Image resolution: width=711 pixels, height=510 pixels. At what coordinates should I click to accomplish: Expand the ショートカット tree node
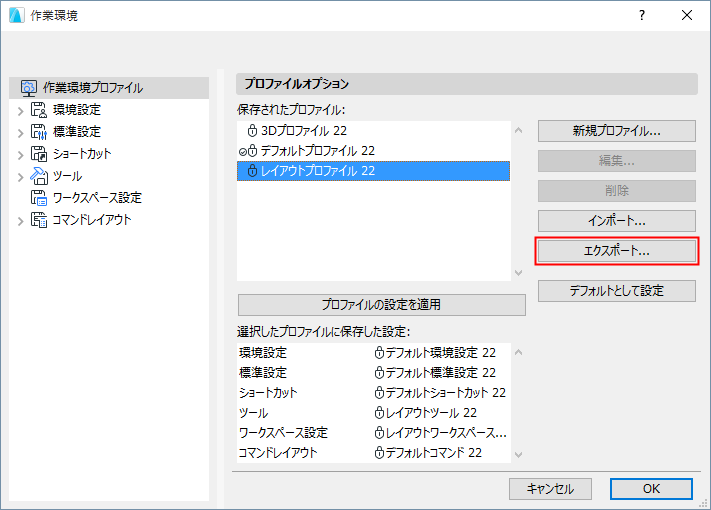(x=20, y=154)
